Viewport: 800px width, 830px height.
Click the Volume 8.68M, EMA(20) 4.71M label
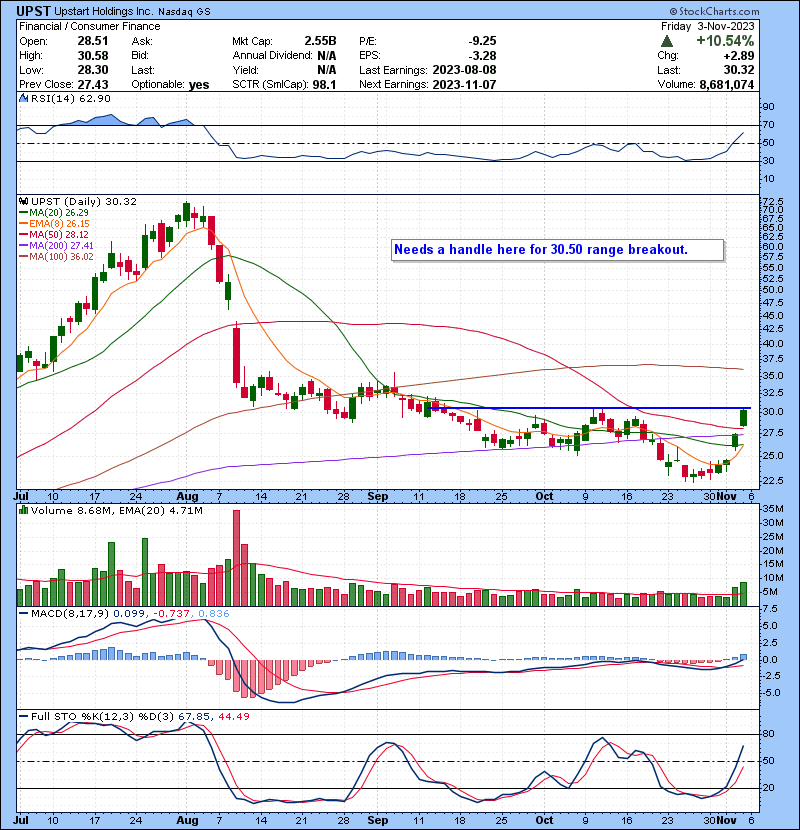pos(116,510)
